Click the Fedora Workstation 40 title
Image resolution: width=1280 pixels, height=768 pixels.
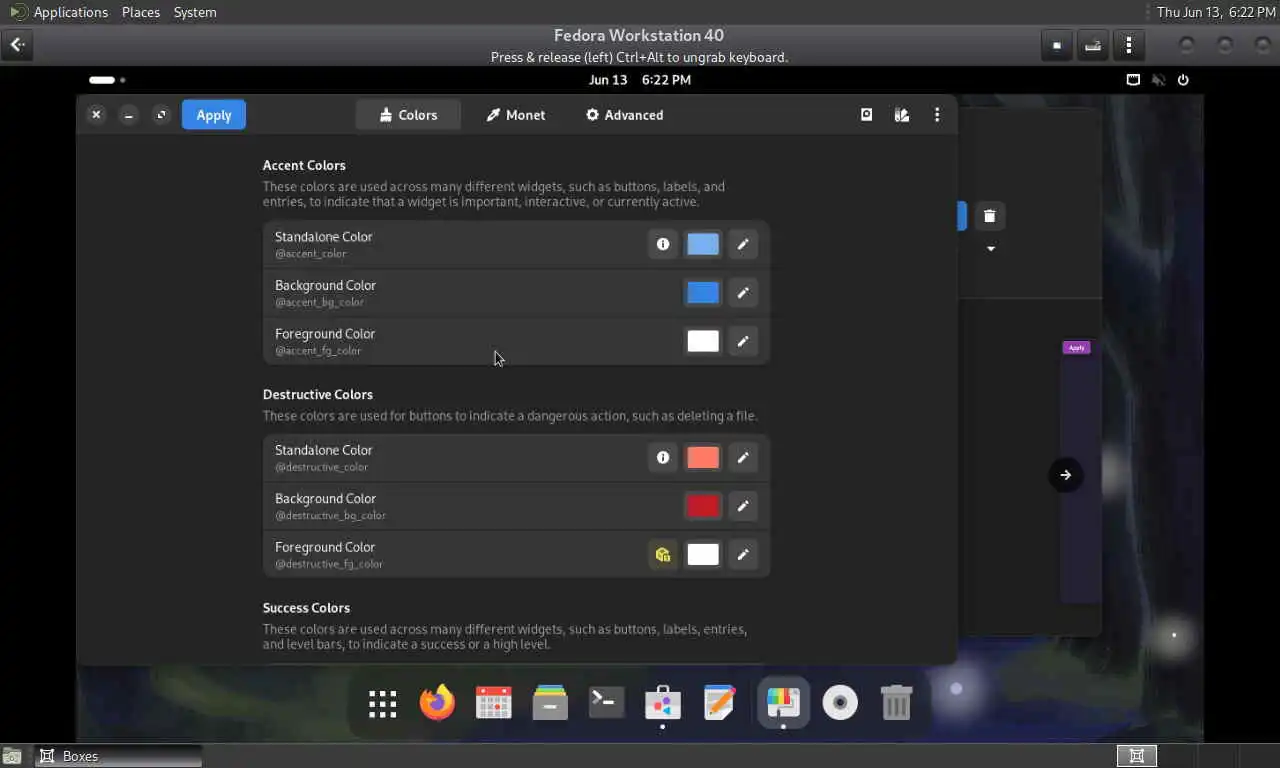click(639, 35)
